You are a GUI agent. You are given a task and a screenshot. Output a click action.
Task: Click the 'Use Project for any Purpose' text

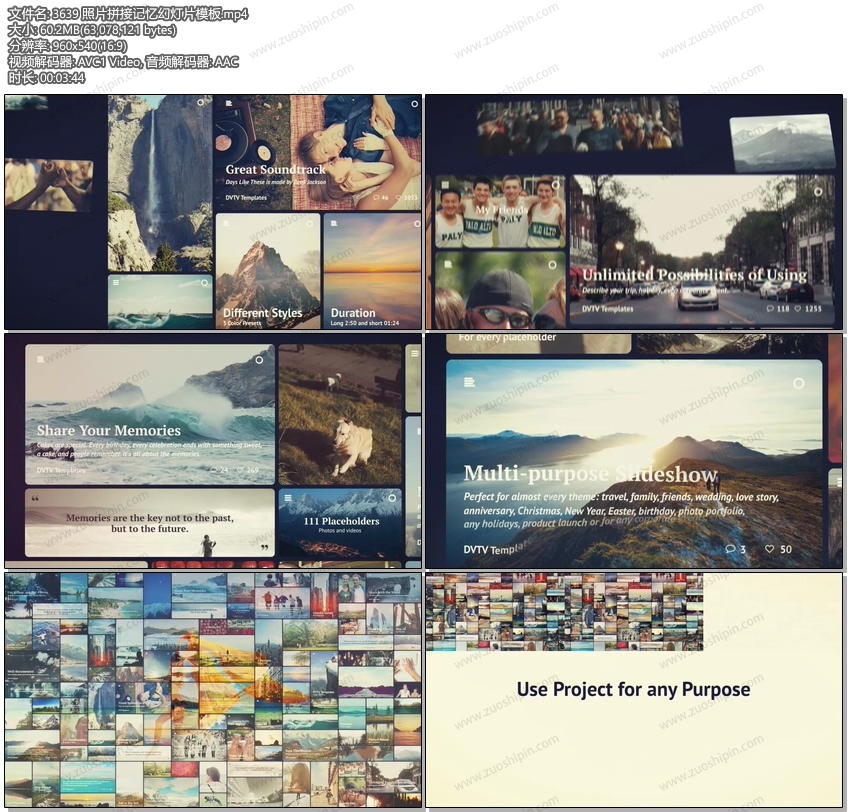[x=633, y=689]
